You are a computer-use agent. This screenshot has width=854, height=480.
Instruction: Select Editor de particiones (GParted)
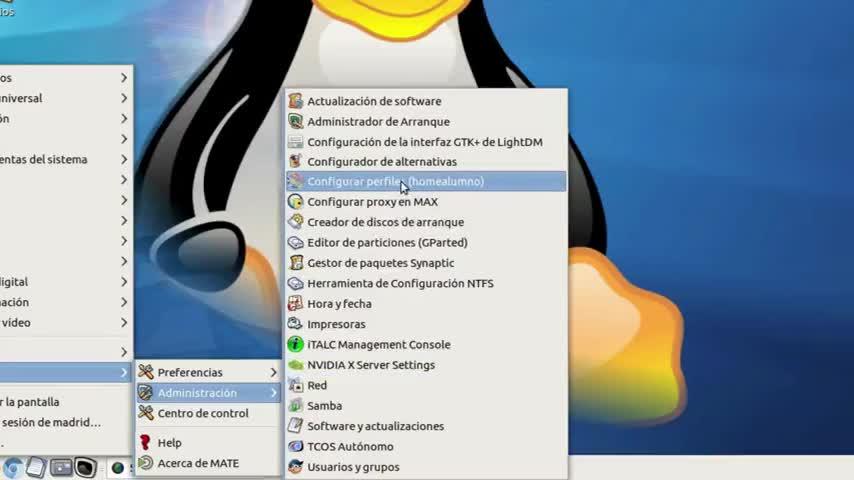[x=426, y=242]
